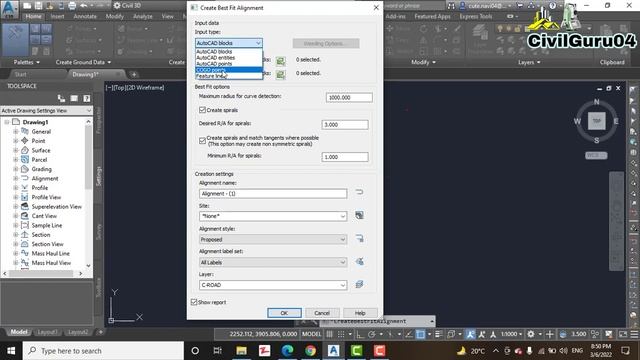Toggle the Create spirals checkbox
640x360 pixels.
pyautogui.click(x=202, y=110)
